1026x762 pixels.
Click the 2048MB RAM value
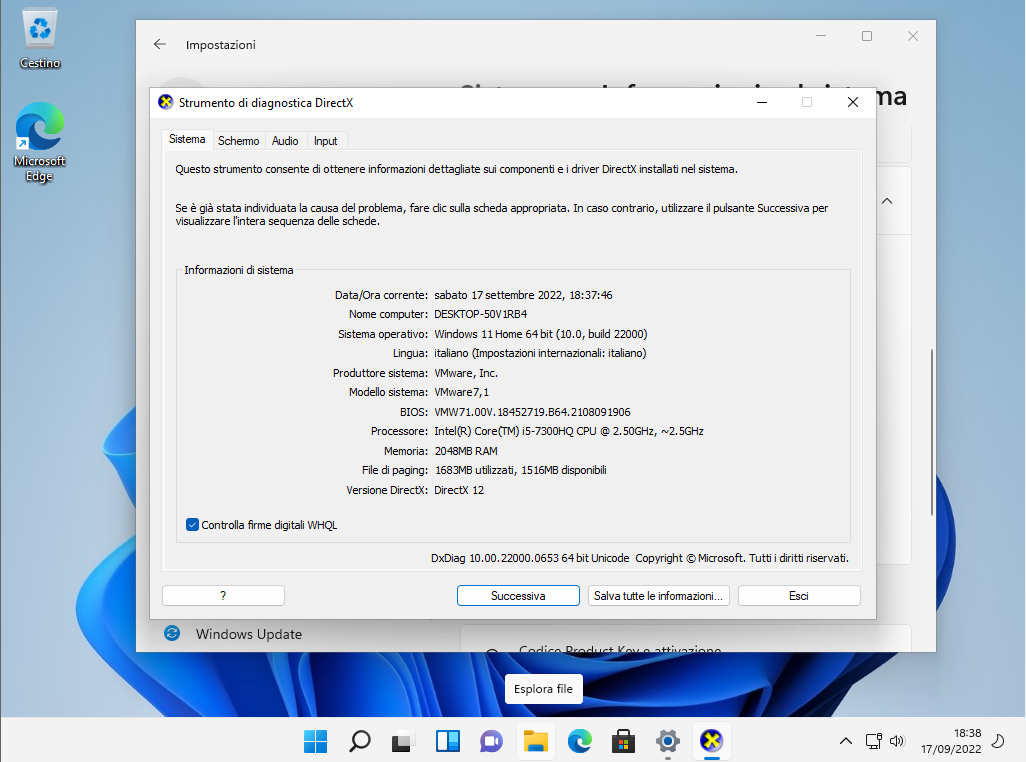click(466, 451)
